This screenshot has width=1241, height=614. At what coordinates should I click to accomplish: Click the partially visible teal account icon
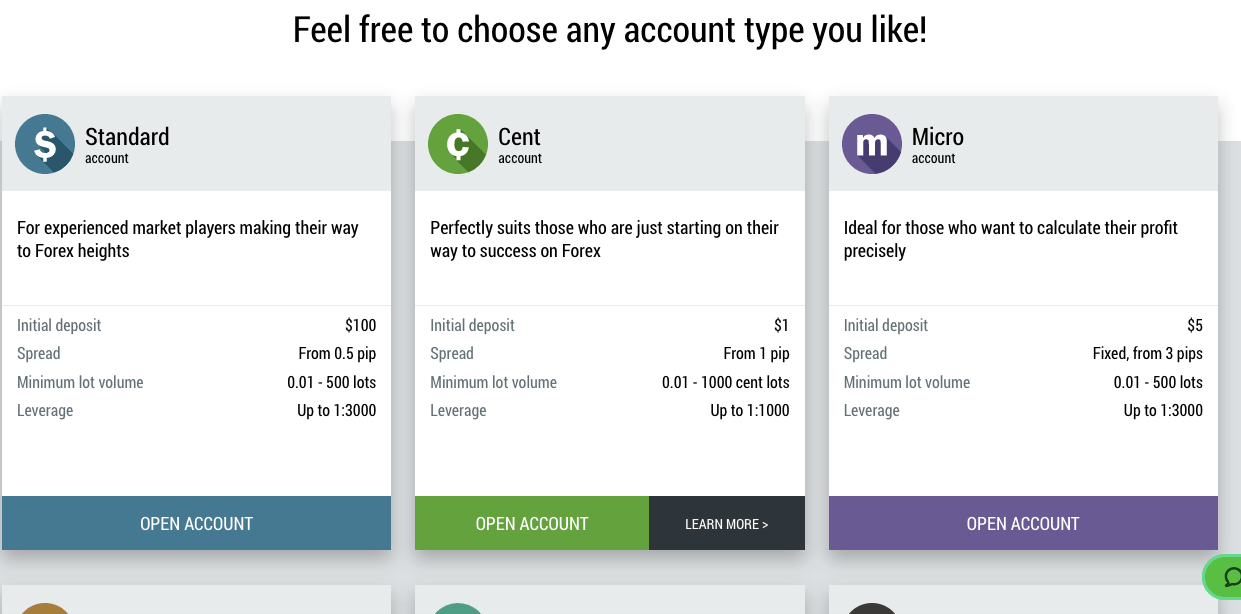coord(458,607)
